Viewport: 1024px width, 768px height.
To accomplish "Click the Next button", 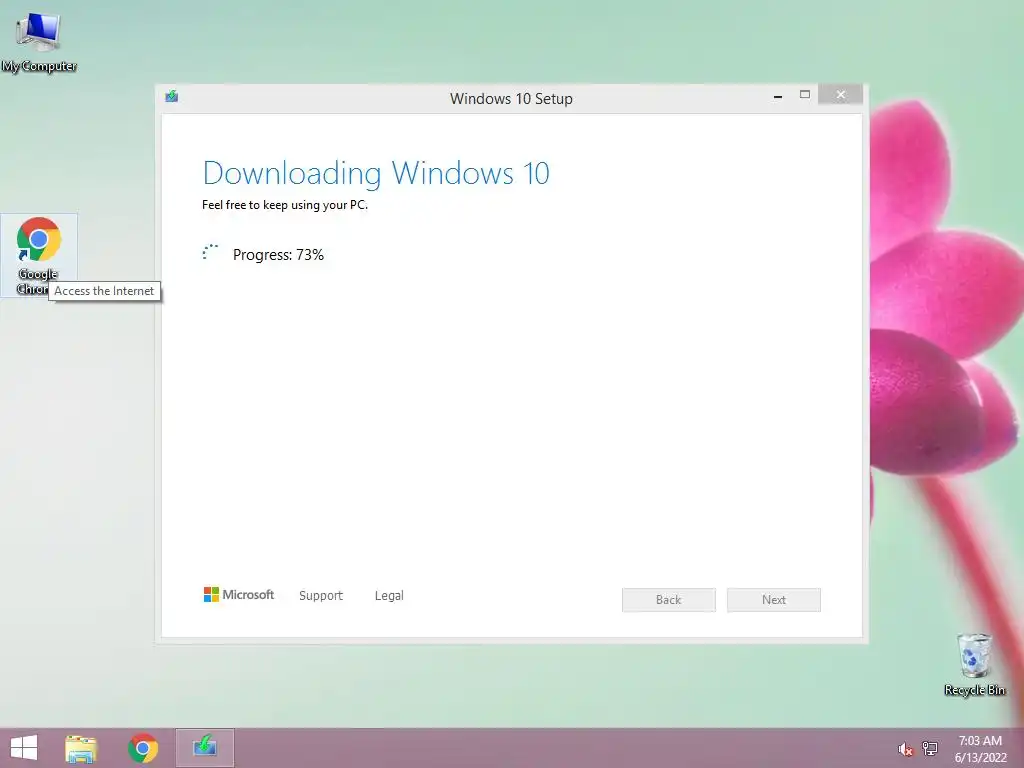I will point(774,600).
